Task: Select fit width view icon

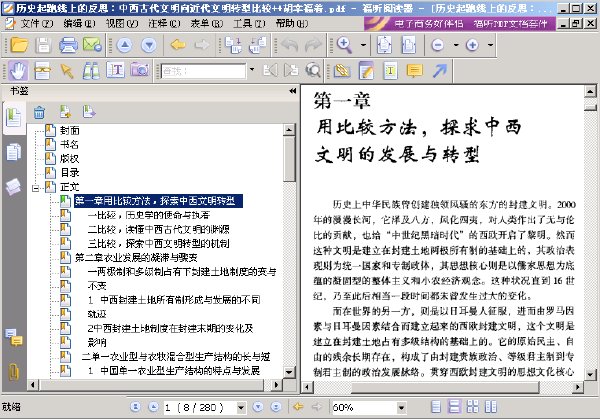Action: click(x=409, y=45)
